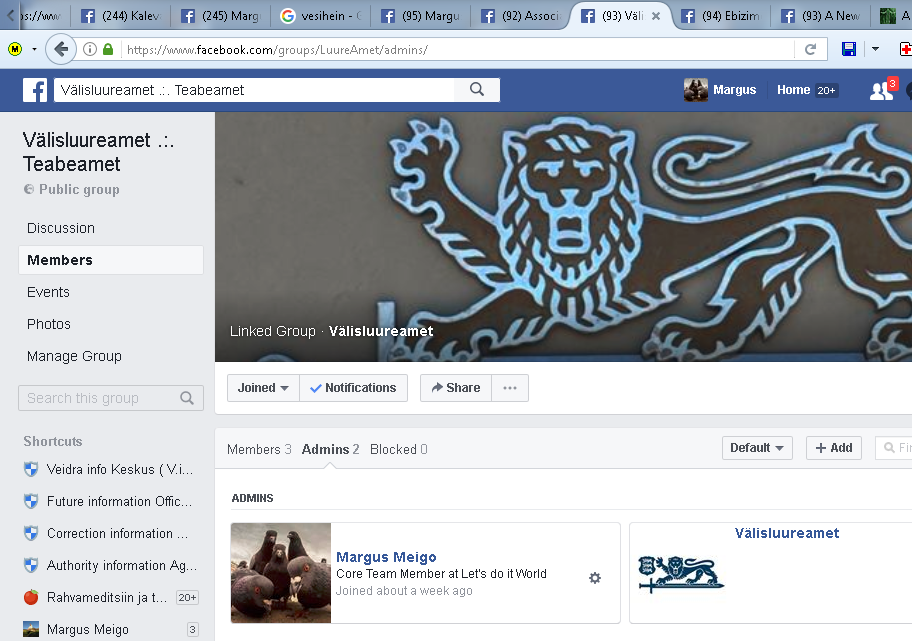Click the Välisluureamet .:. Teabeamet group title
The image size is (912, 641).
(x=98, y=152)
